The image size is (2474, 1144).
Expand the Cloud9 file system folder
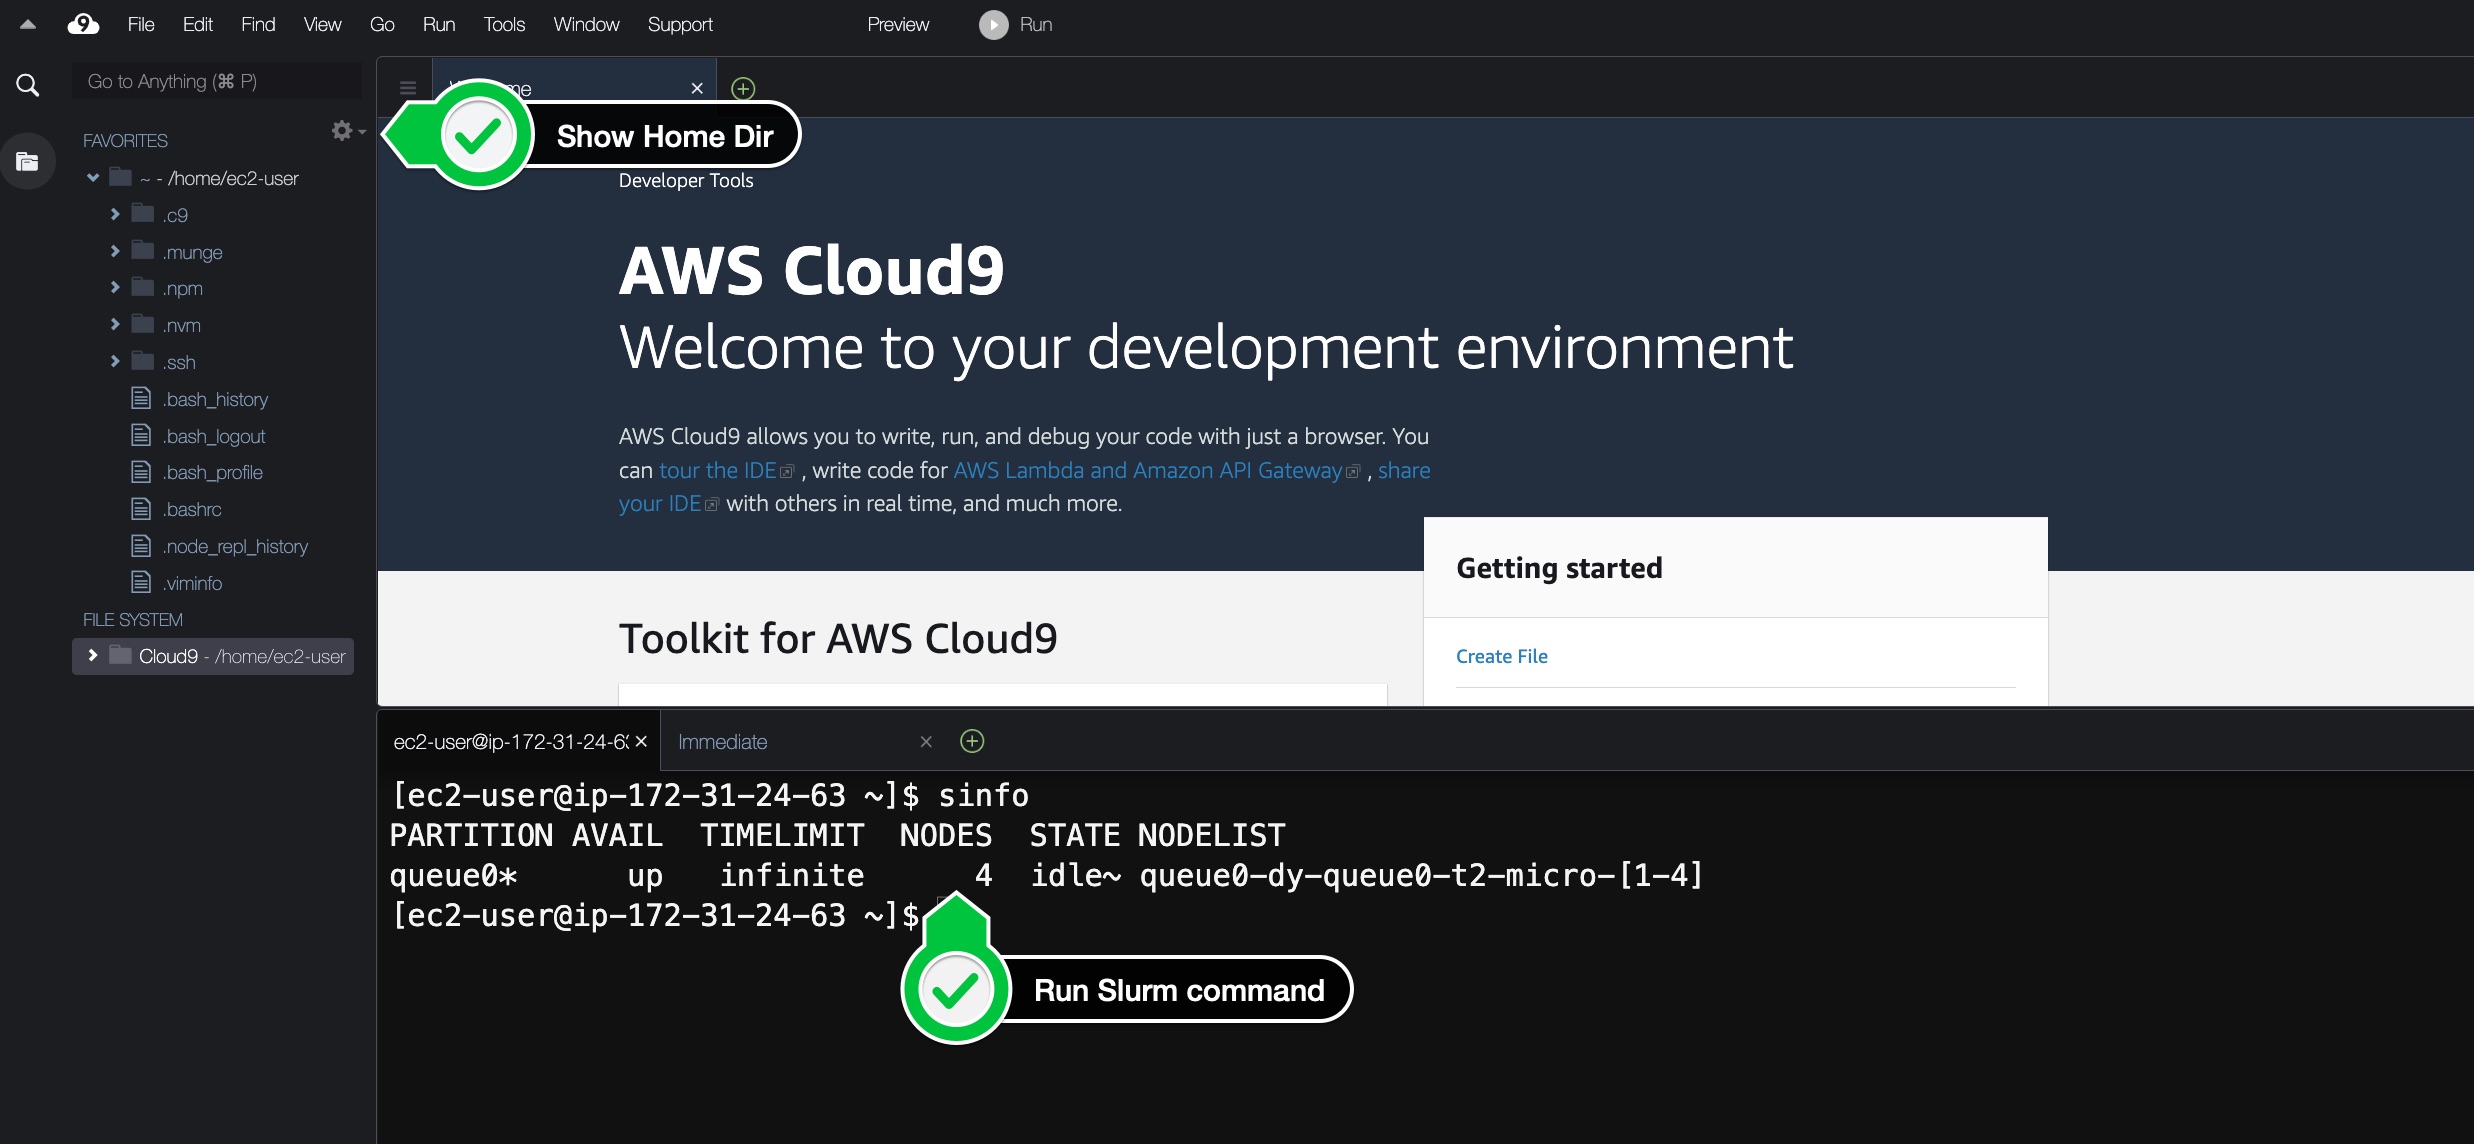(x=92, y=655)
